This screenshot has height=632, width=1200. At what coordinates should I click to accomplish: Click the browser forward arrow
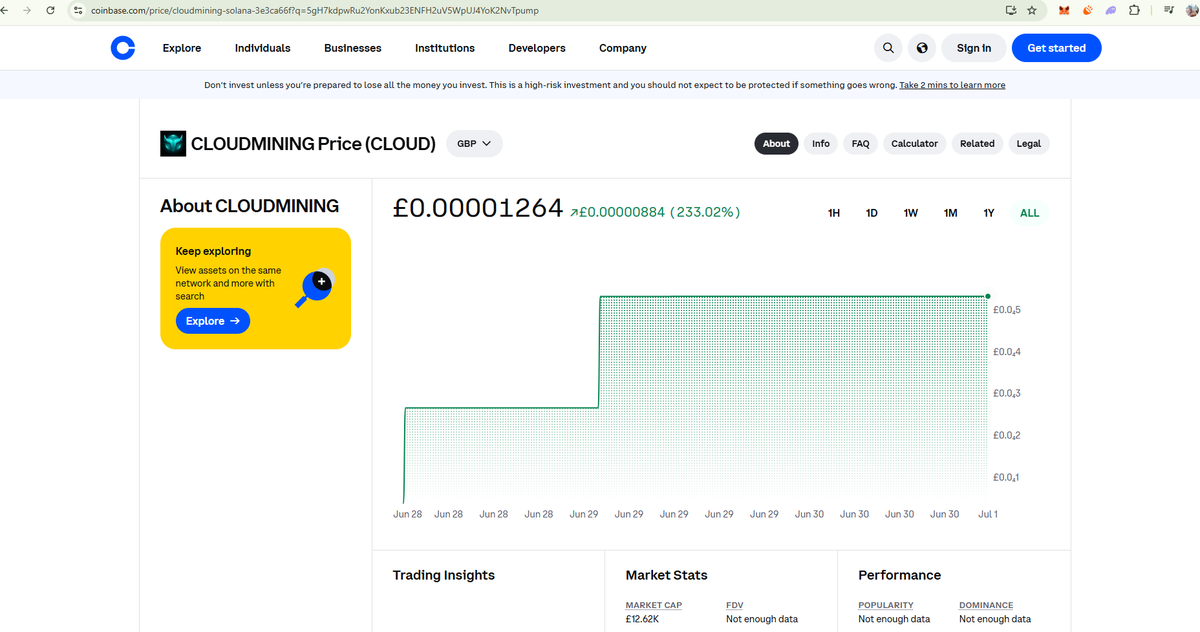(29, 10)
